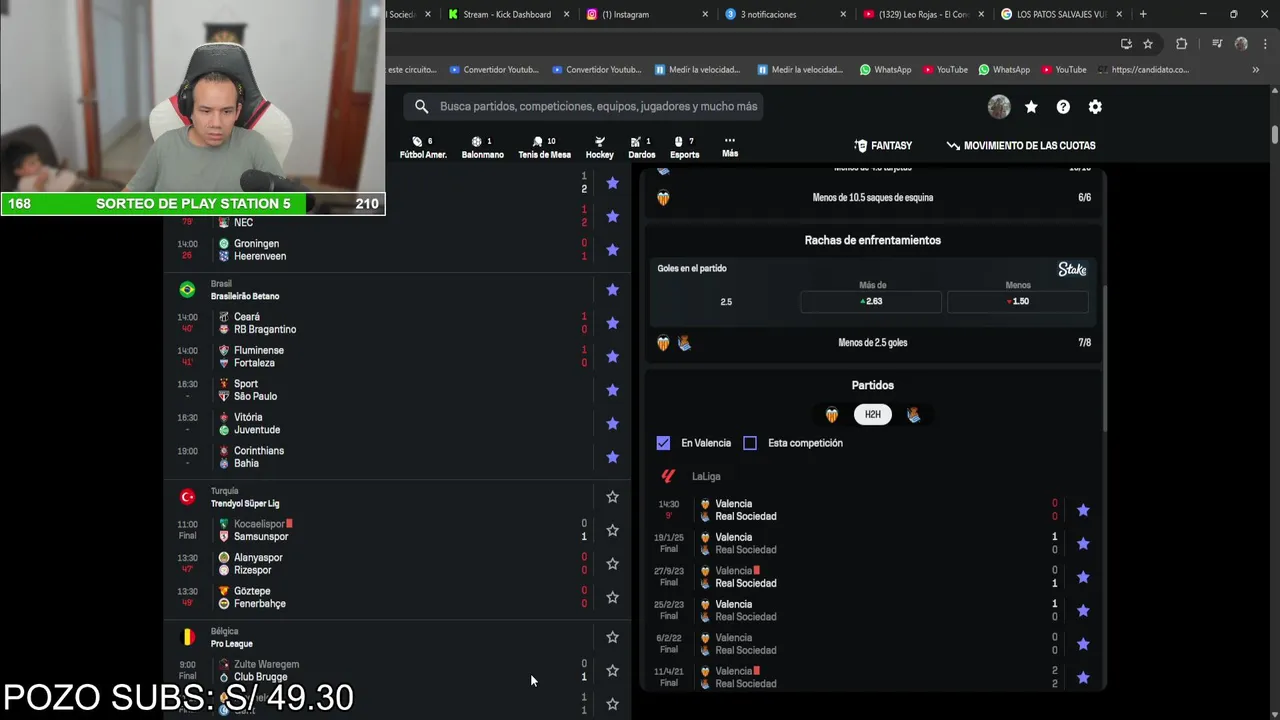The image size is (1280, 720).
Task: Open favorites via the header star icon
Action: coord(1031,107)
